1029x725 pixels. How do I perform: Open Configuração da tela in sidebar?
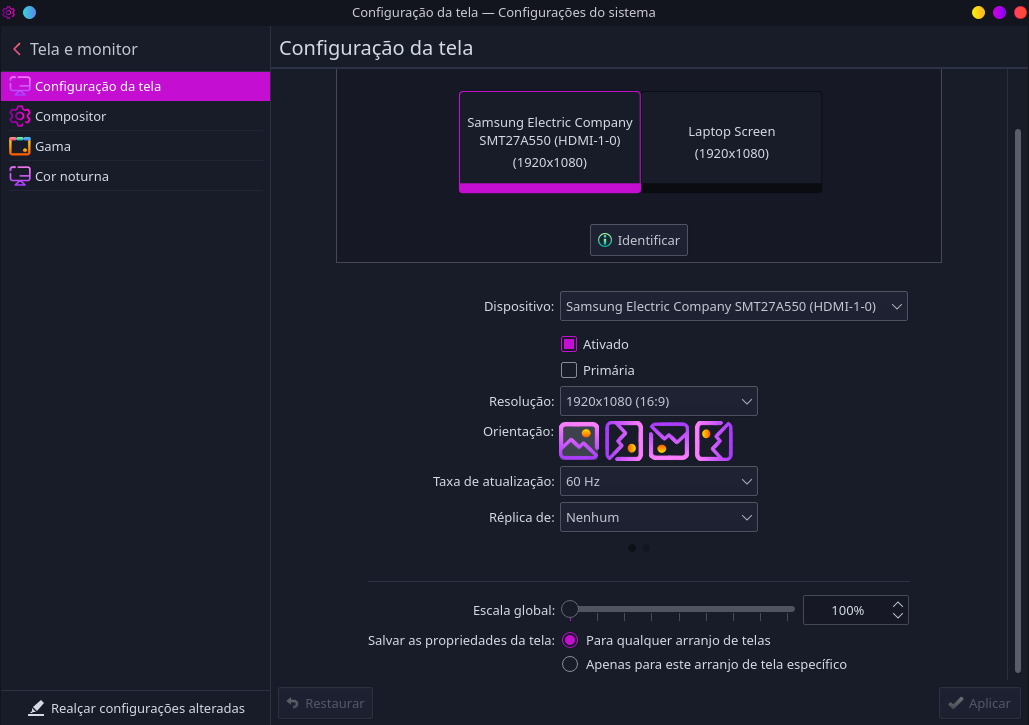[135, 86]
